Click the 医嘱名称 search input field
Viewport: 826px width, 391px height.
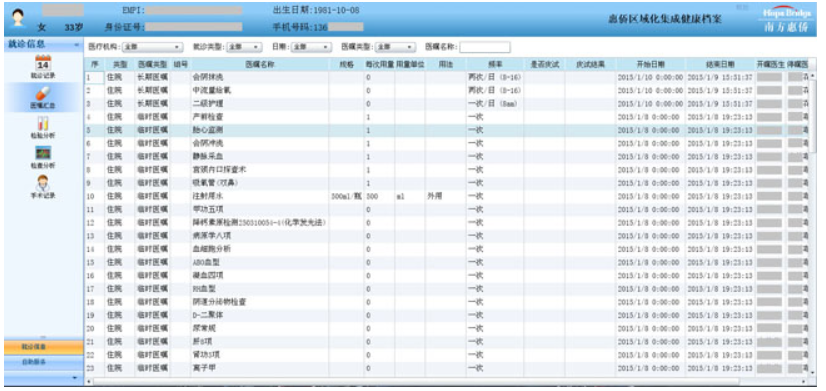484,47
